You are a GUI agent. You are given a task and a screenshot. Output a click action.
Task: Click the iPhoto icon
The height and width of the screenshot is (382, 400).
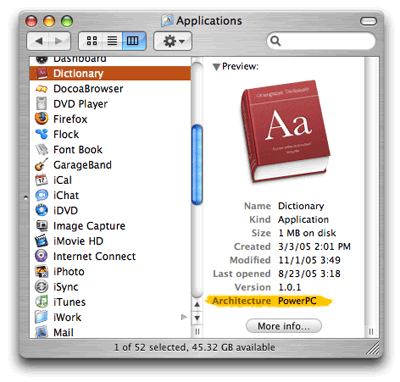click(42, 271)
